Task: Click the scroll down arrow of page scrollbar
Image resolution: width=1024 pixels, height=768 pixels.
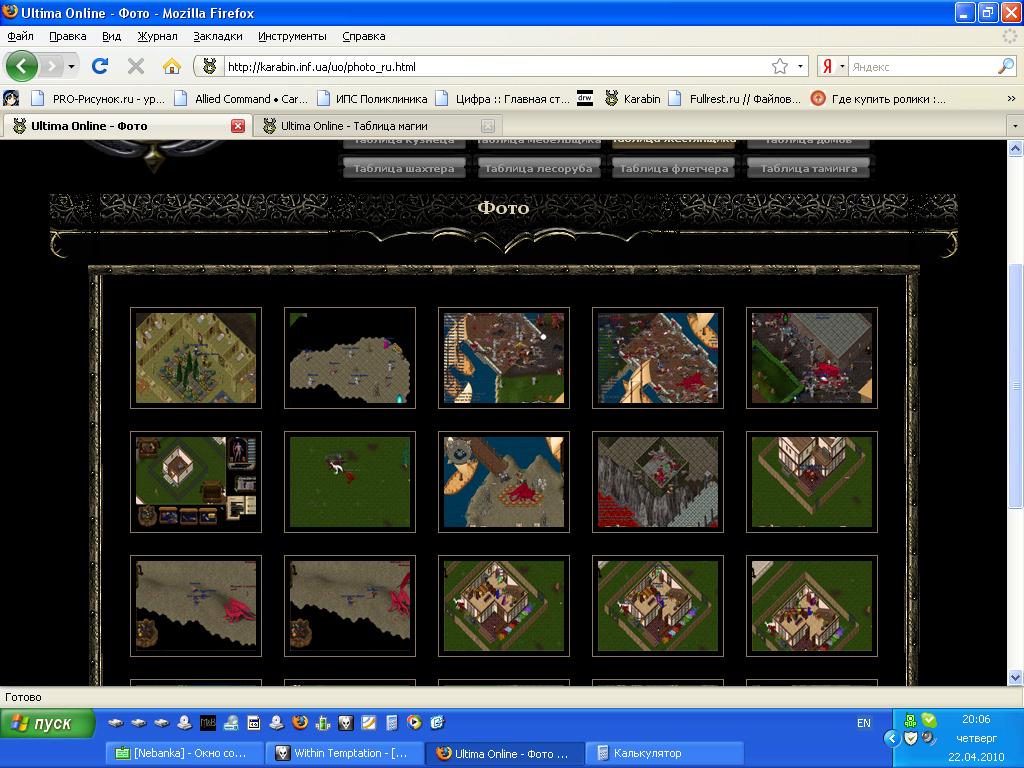Action: (1016, 677)
